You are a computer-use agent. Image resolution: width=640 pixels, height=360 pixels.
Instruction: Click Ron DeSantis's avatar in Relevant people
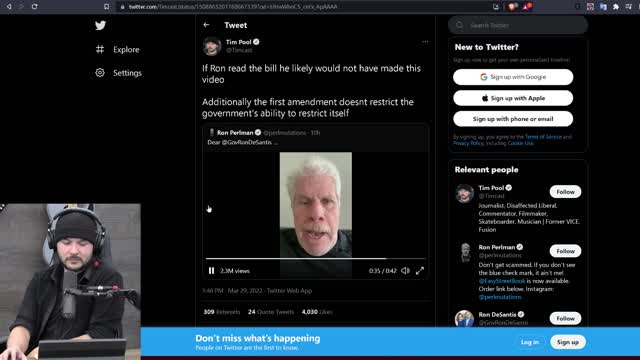(464, 318)
